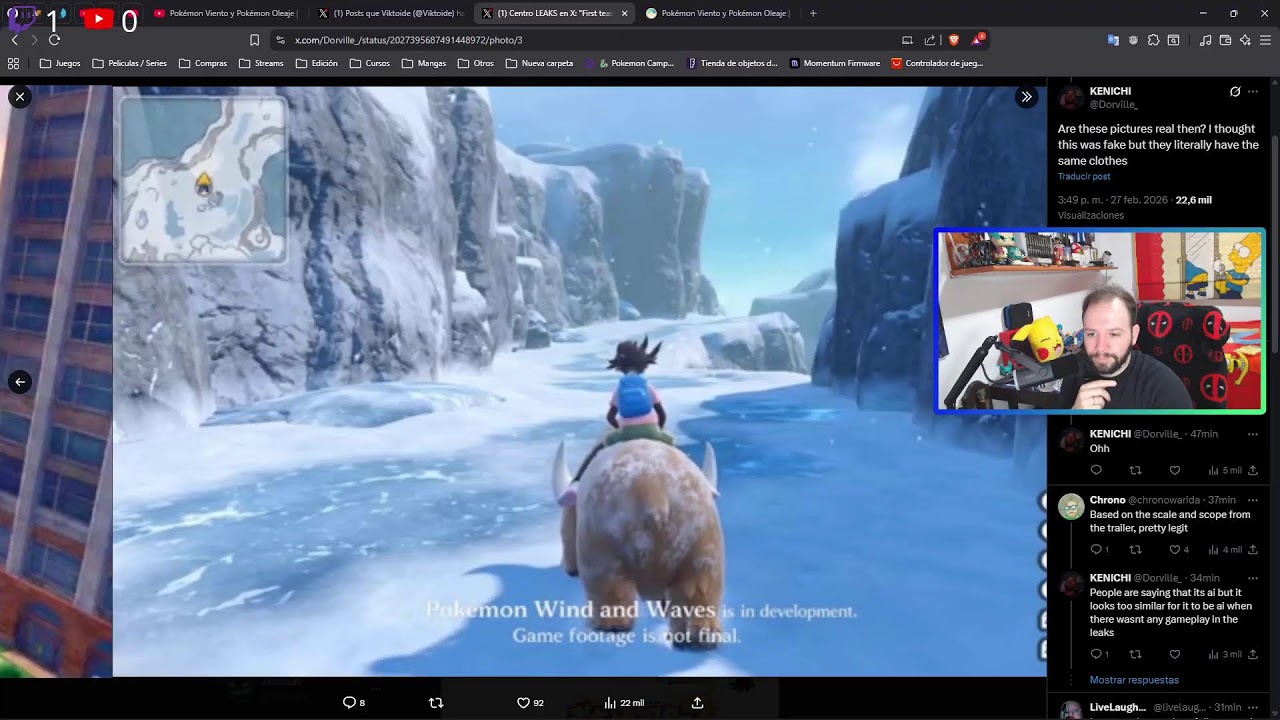
Task: Click 'Mostrar respuestas' link
Action: tap(1134, 680)
